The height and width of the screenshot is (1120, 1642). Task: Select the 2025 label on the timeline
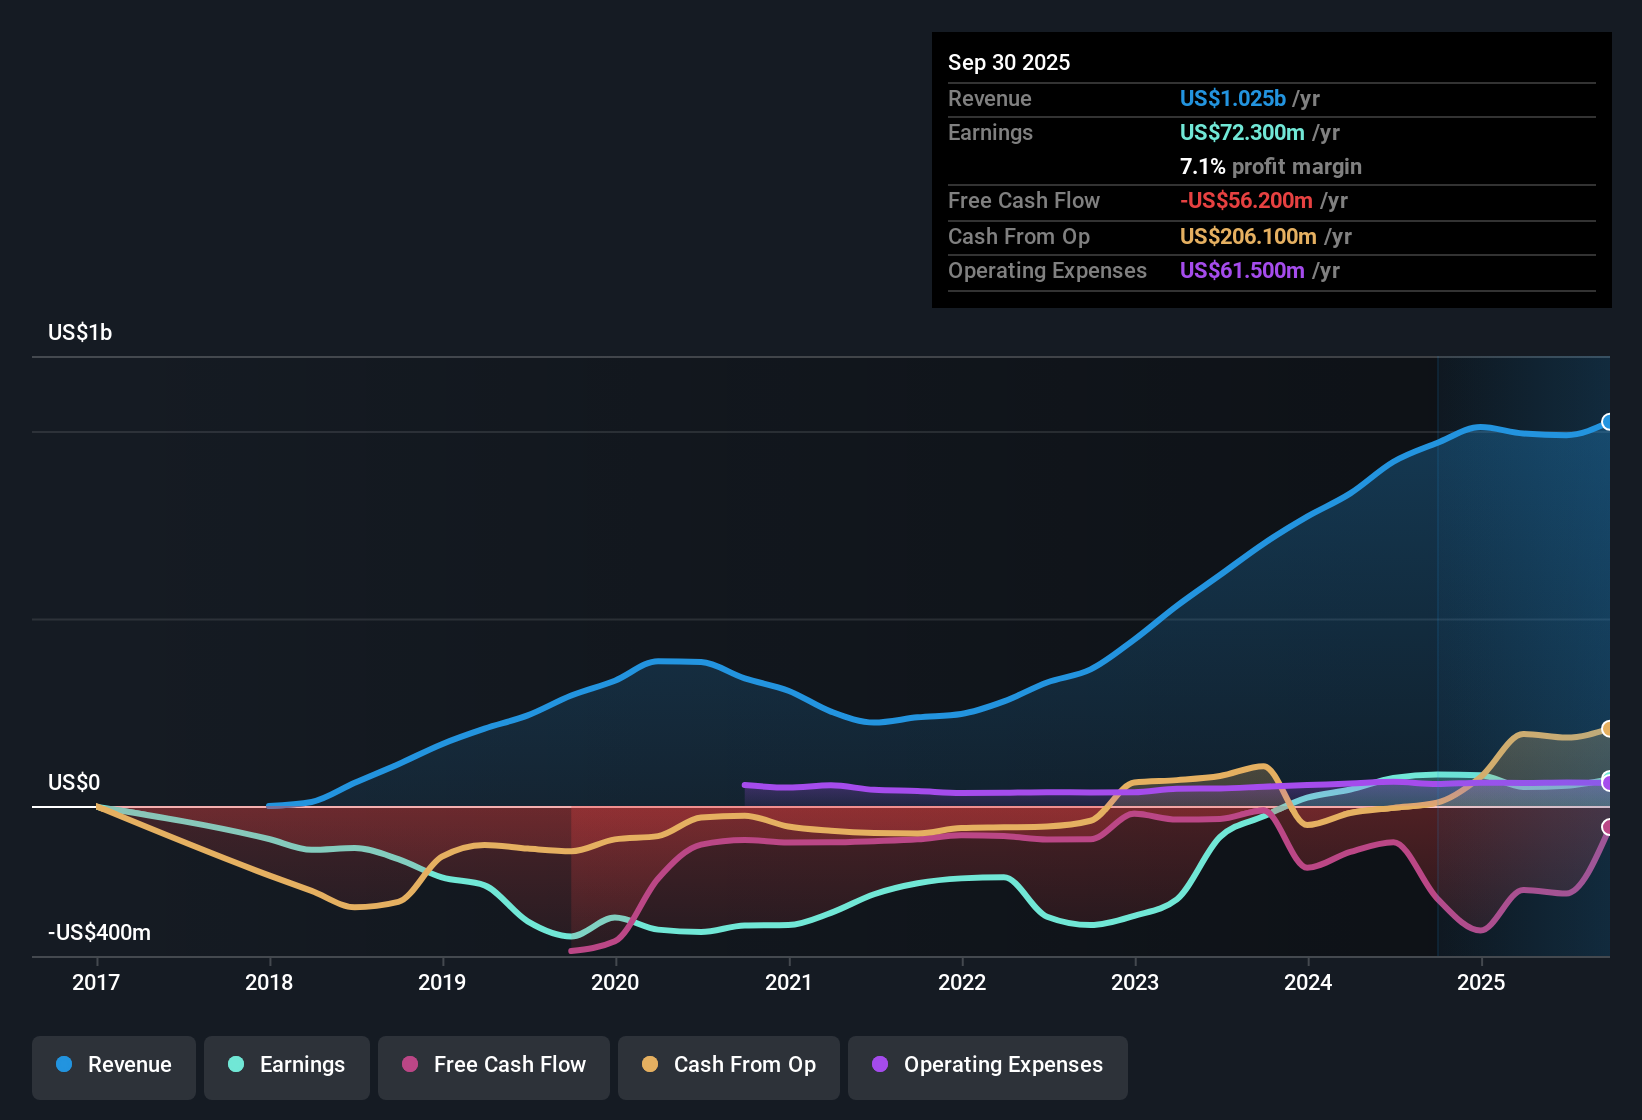click(1483, 982)
